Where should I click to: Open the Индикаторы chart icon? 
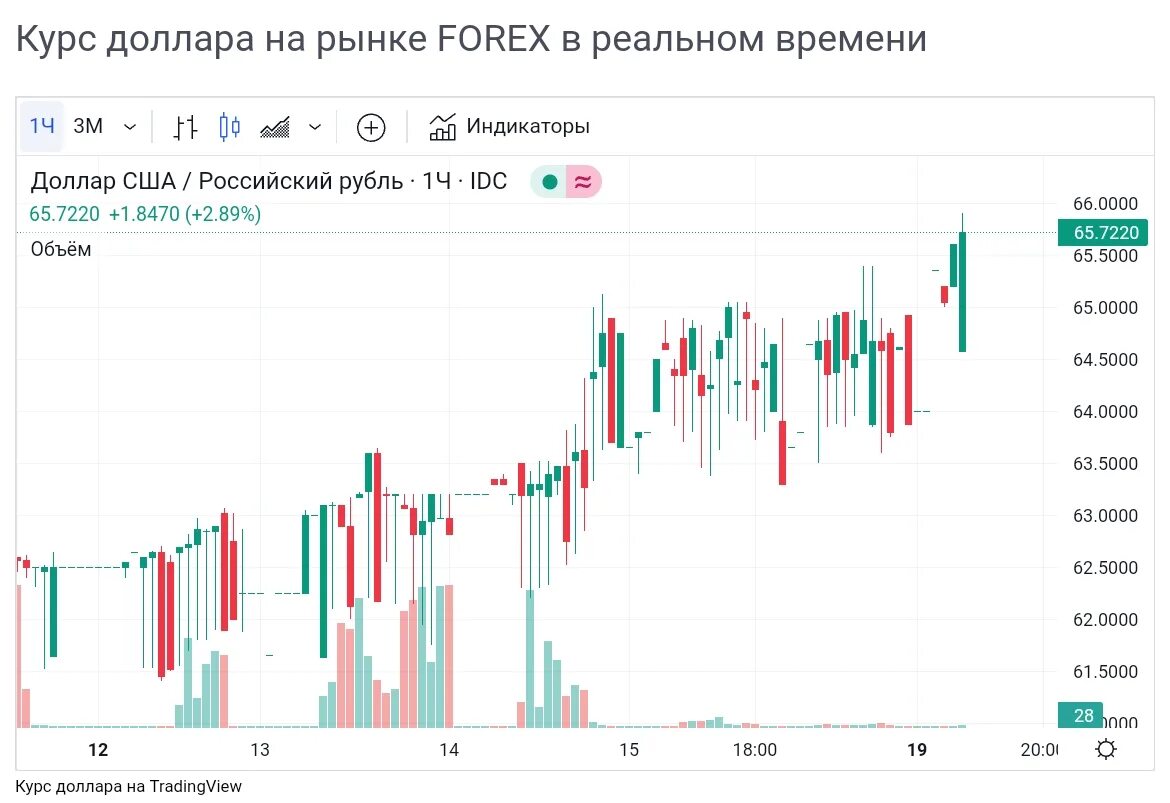point(442,127)
